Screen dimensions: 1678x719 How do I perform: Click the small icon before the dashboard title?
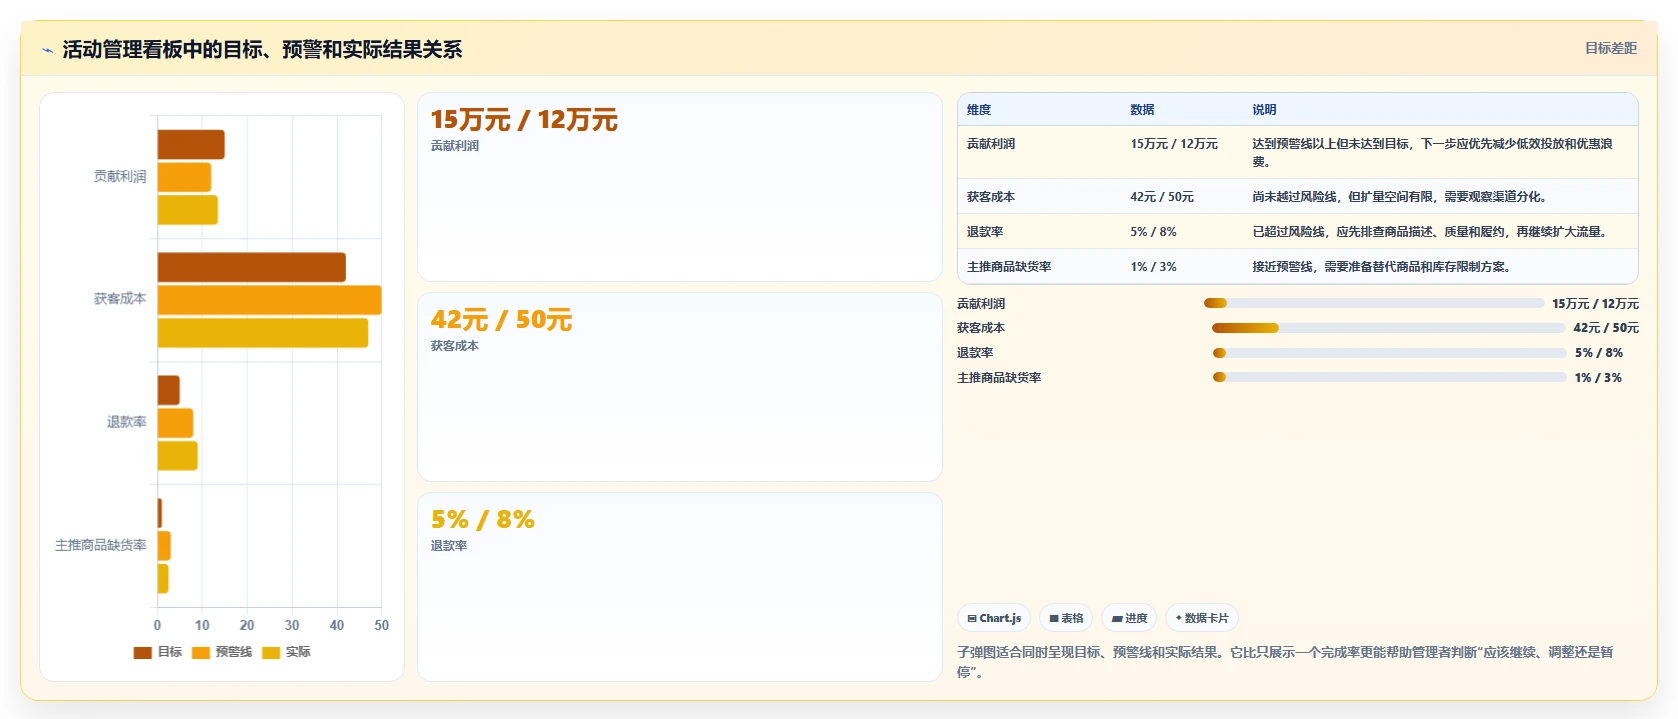tap(47, 50)
